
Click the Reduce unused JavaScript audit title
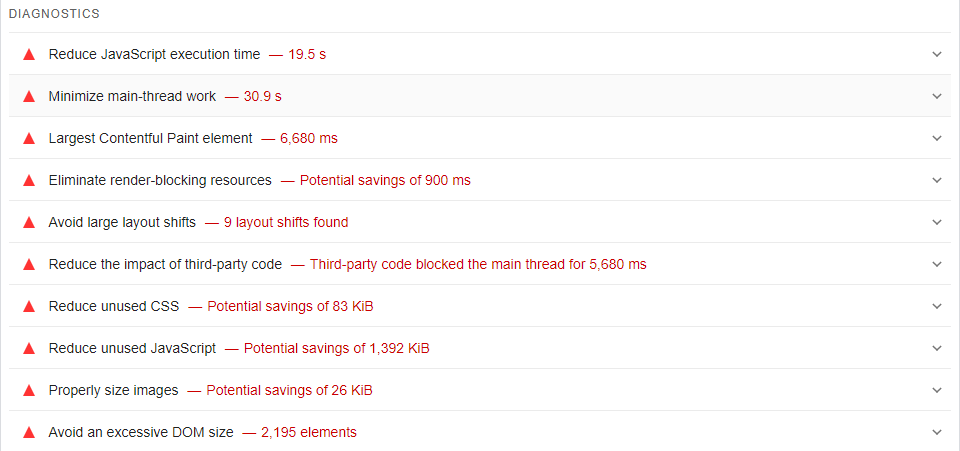(132, 348)
